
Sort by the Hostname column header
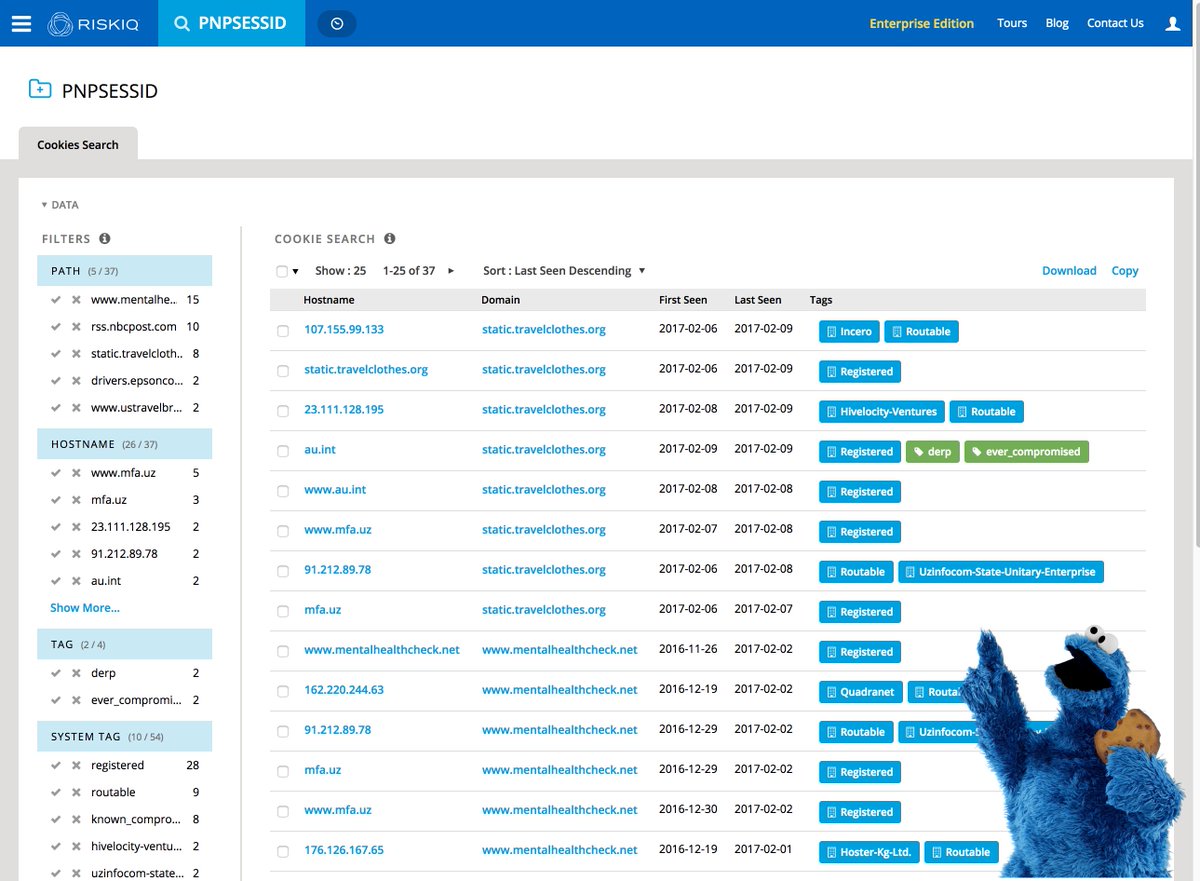329,300
